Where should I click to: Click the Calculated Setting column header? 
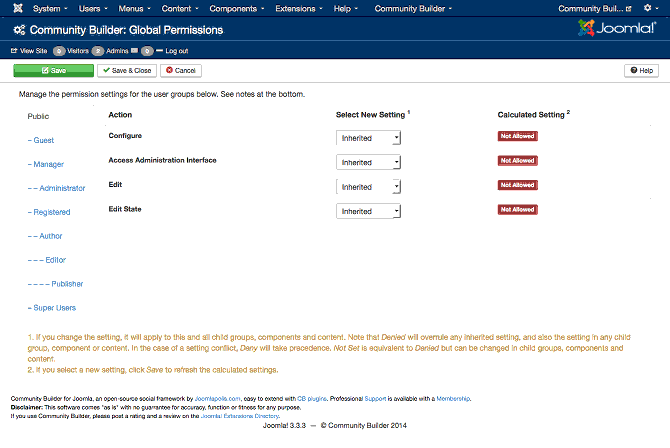(533, 115)
